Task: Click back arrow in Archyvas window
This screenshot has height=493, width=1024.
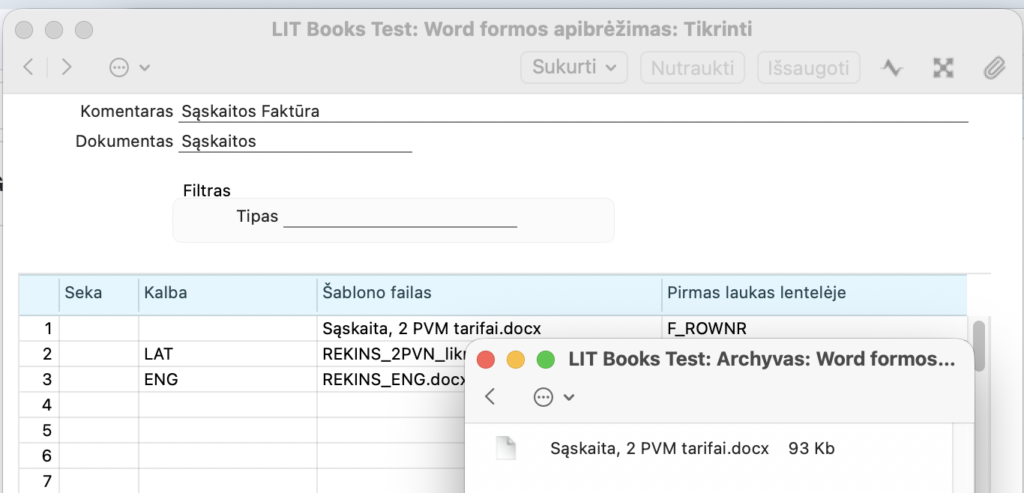Action: click(490, 397)
